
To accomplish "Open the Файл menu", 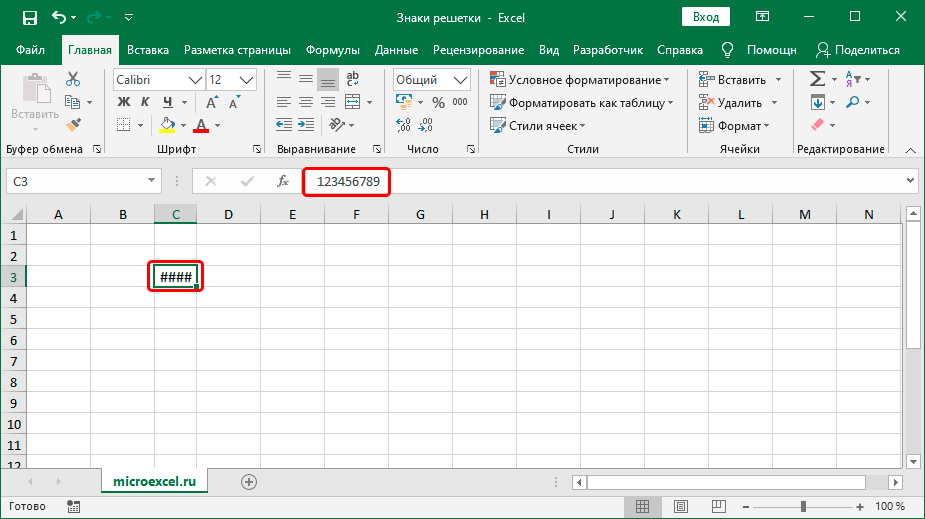I will [x=30, y=50].
